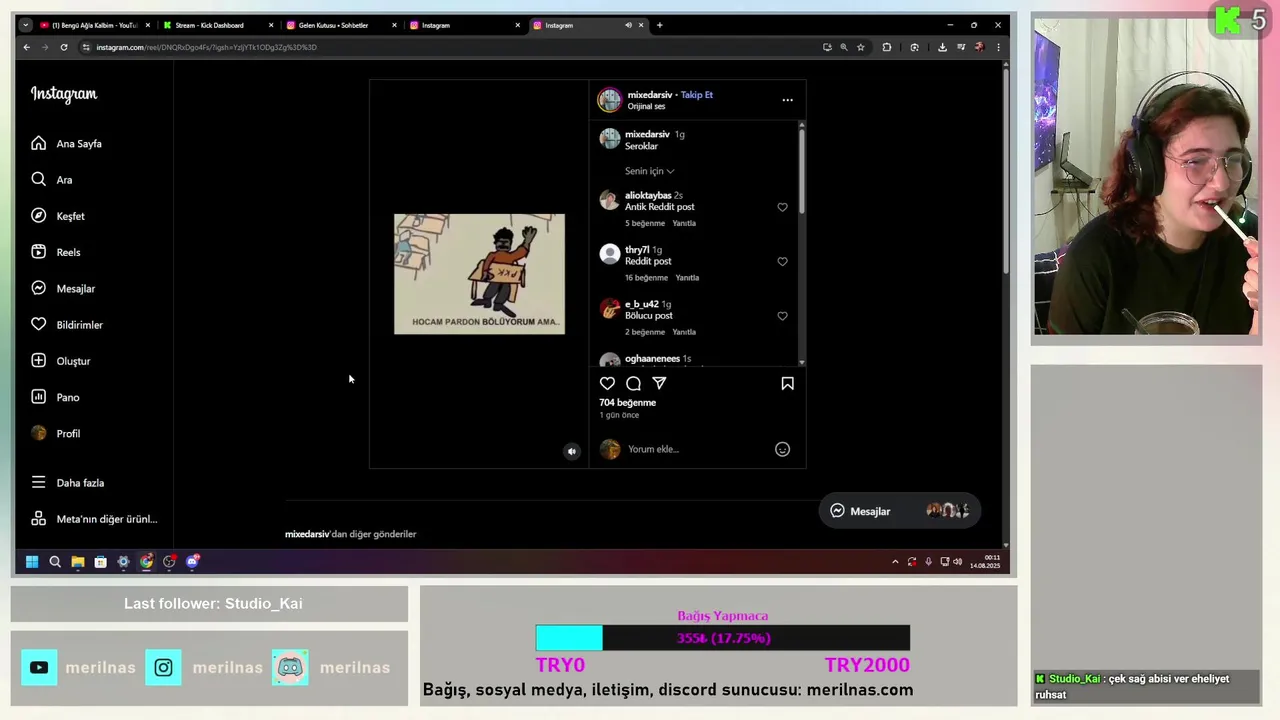The width and height of the screenshot is (1280, 720).
Task: Open the floating Mesajlar button
Action: coord(899,511)
